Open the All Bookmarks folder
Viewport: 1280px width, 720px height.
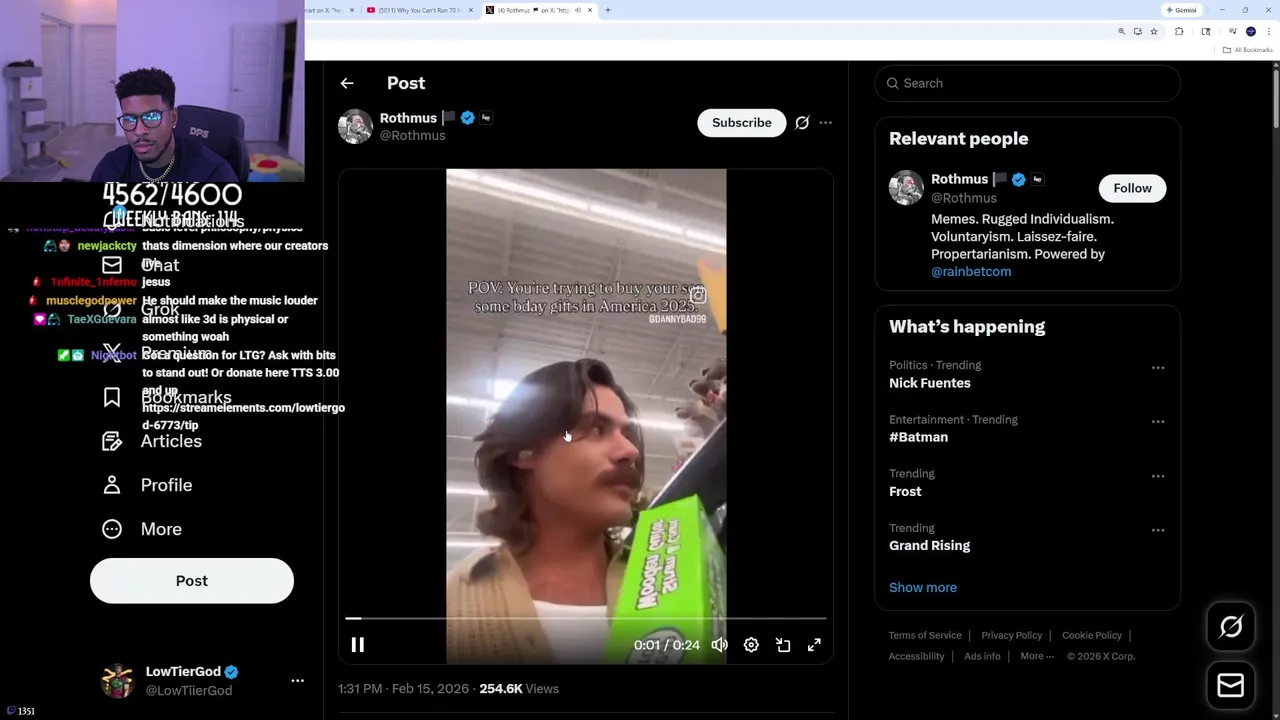pyautogui.click(x=1250, y=50)
